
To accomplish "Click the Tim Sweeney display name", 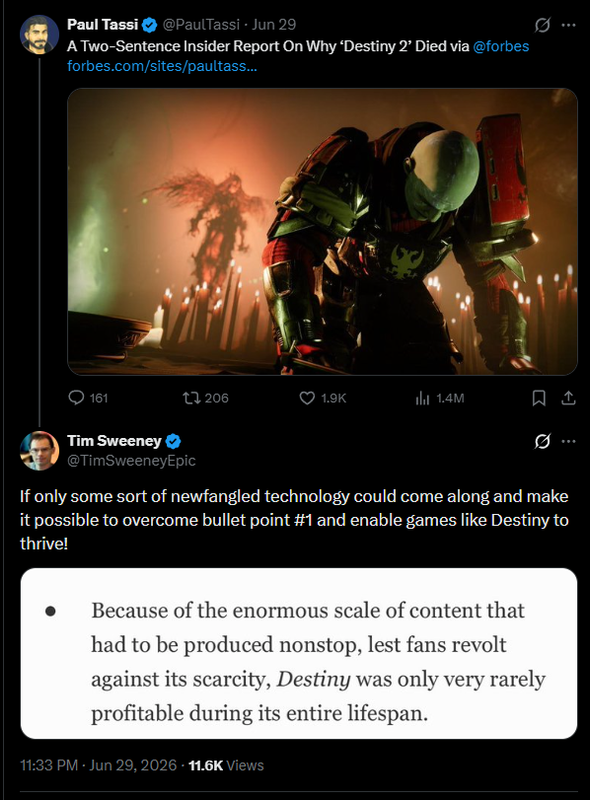I will coord(114,440).
